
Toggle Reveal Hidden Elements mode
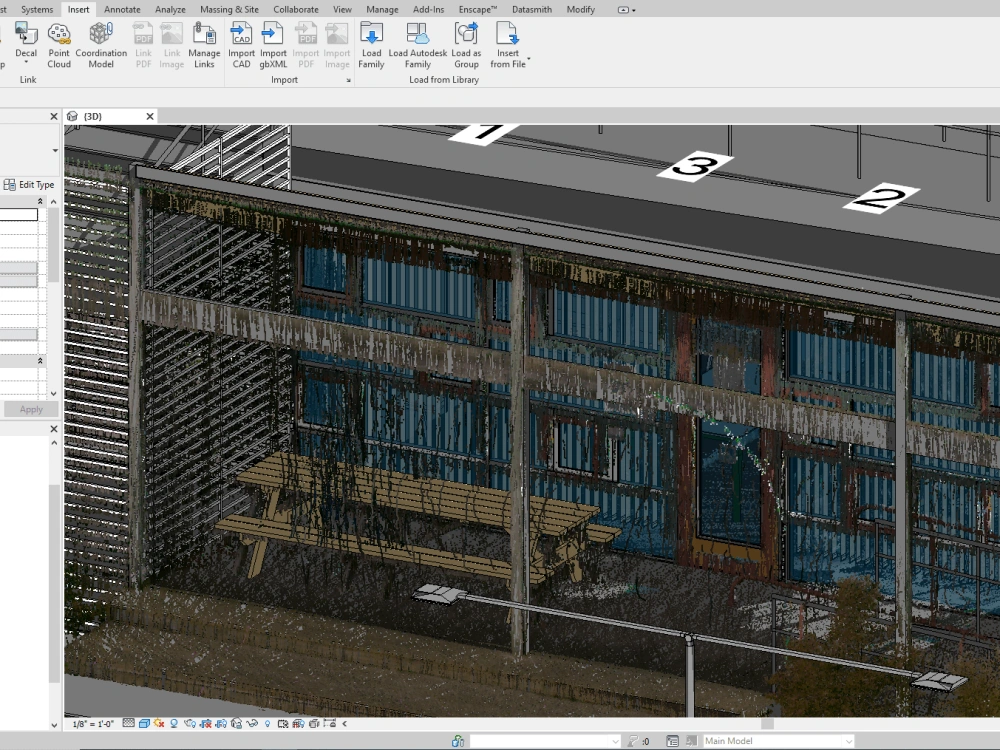[x=266, y=724]
